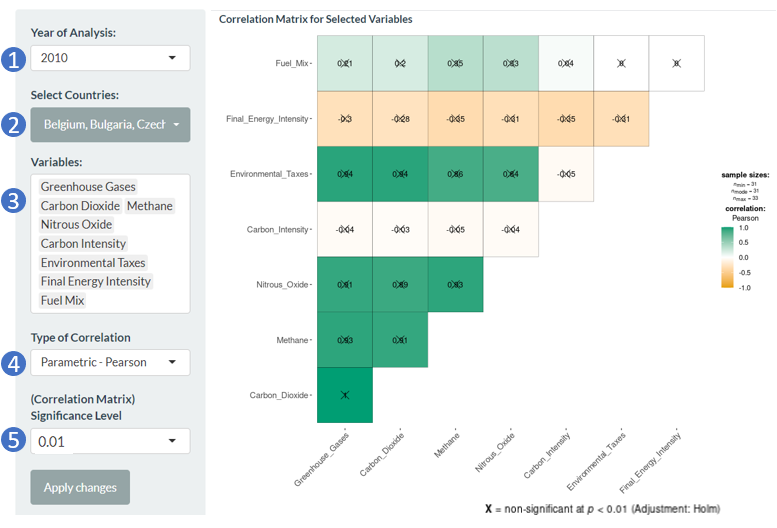Open the Type of Correlation dropdown
The image size is (777, 528).
[x=110, y=362]
